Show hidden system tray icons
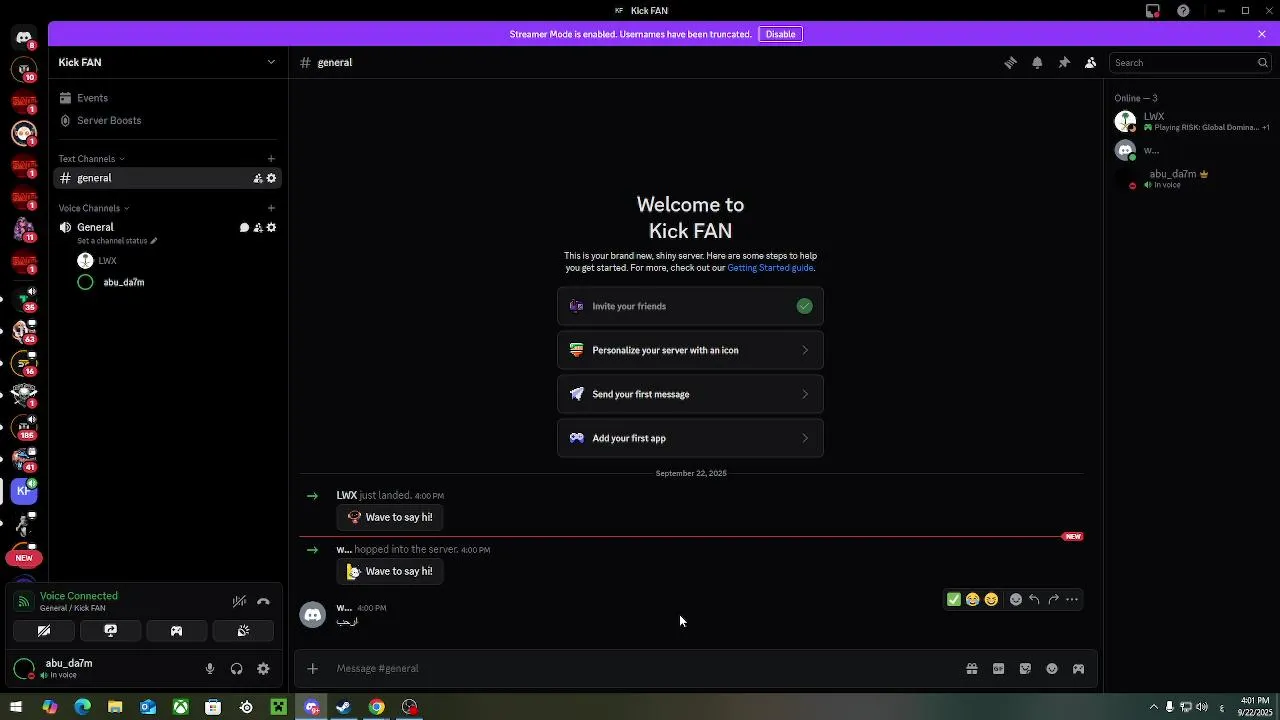 click(x=1153, y=707)
